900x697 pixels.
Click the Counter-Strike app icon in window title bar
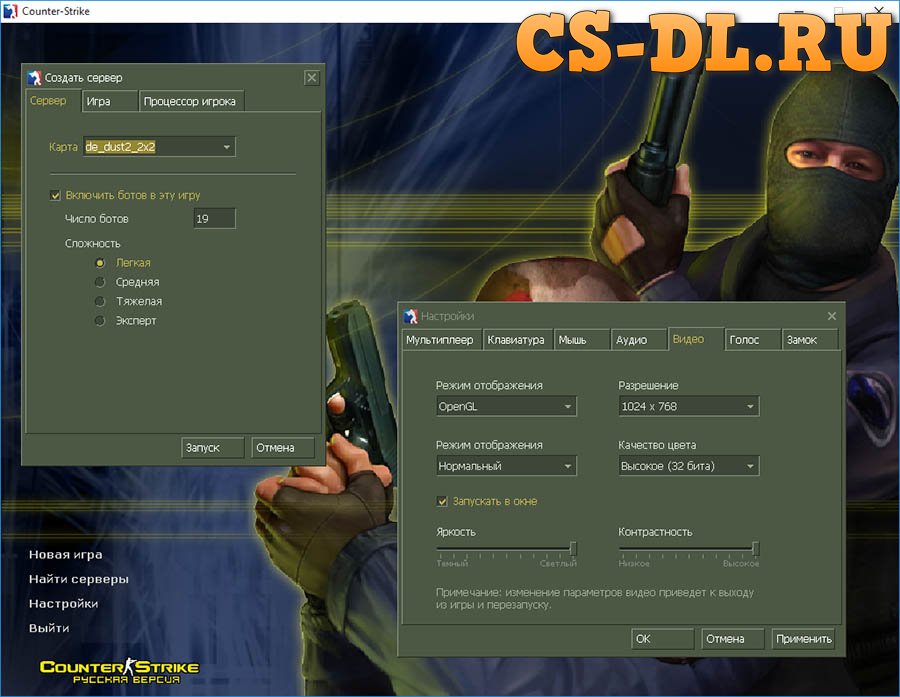pos(10,11)
